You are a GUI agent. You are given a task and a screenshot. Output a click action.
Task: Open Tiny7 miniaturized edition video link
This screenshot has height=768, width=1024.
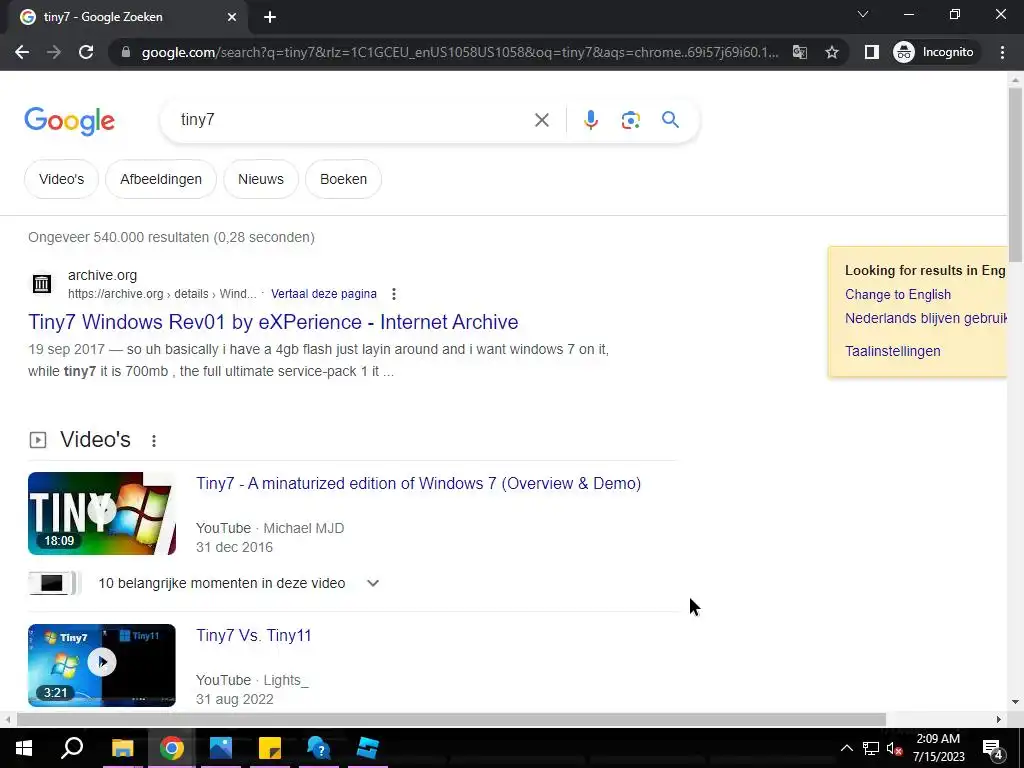[x=419, y=483]
